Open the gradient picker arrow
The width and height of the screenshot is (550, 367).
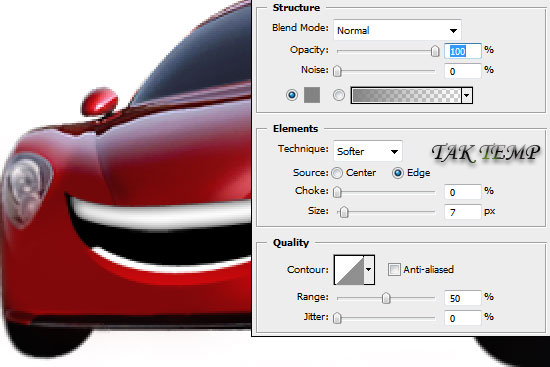tap(467, 95)
